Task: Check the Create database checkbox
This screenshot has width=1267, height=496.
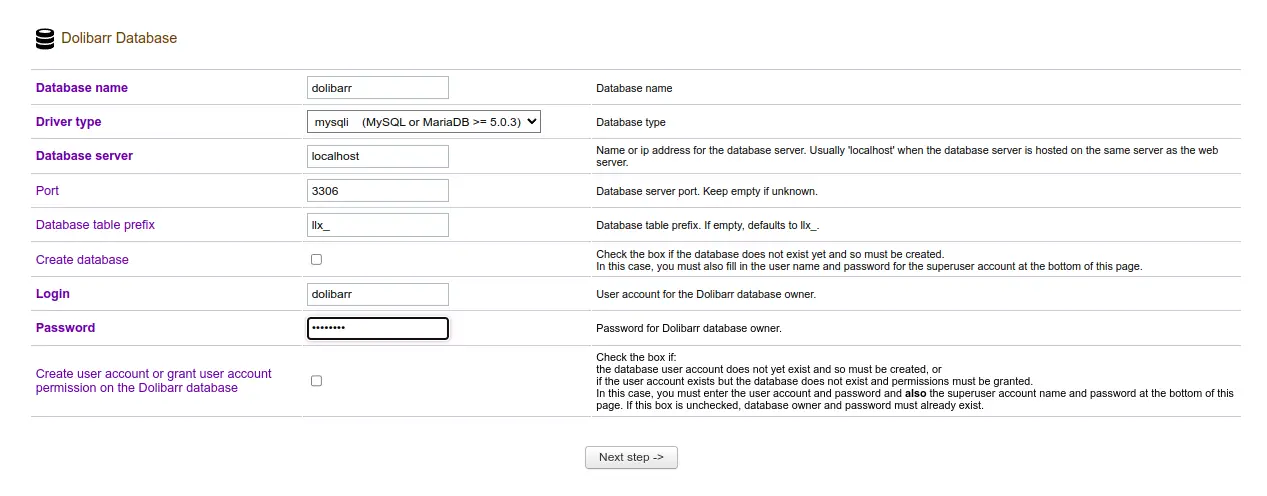Action: tap(316, 259)
